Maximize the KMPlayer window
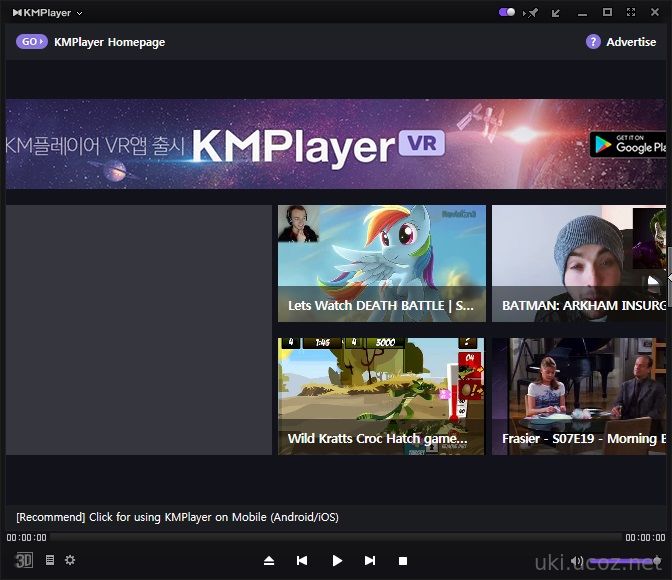 [x=607, y=12]
